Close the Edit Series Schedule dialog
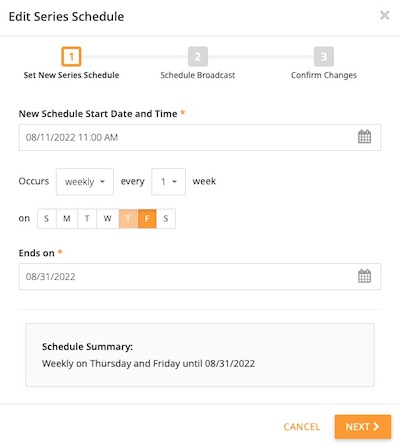 [385, 15]
